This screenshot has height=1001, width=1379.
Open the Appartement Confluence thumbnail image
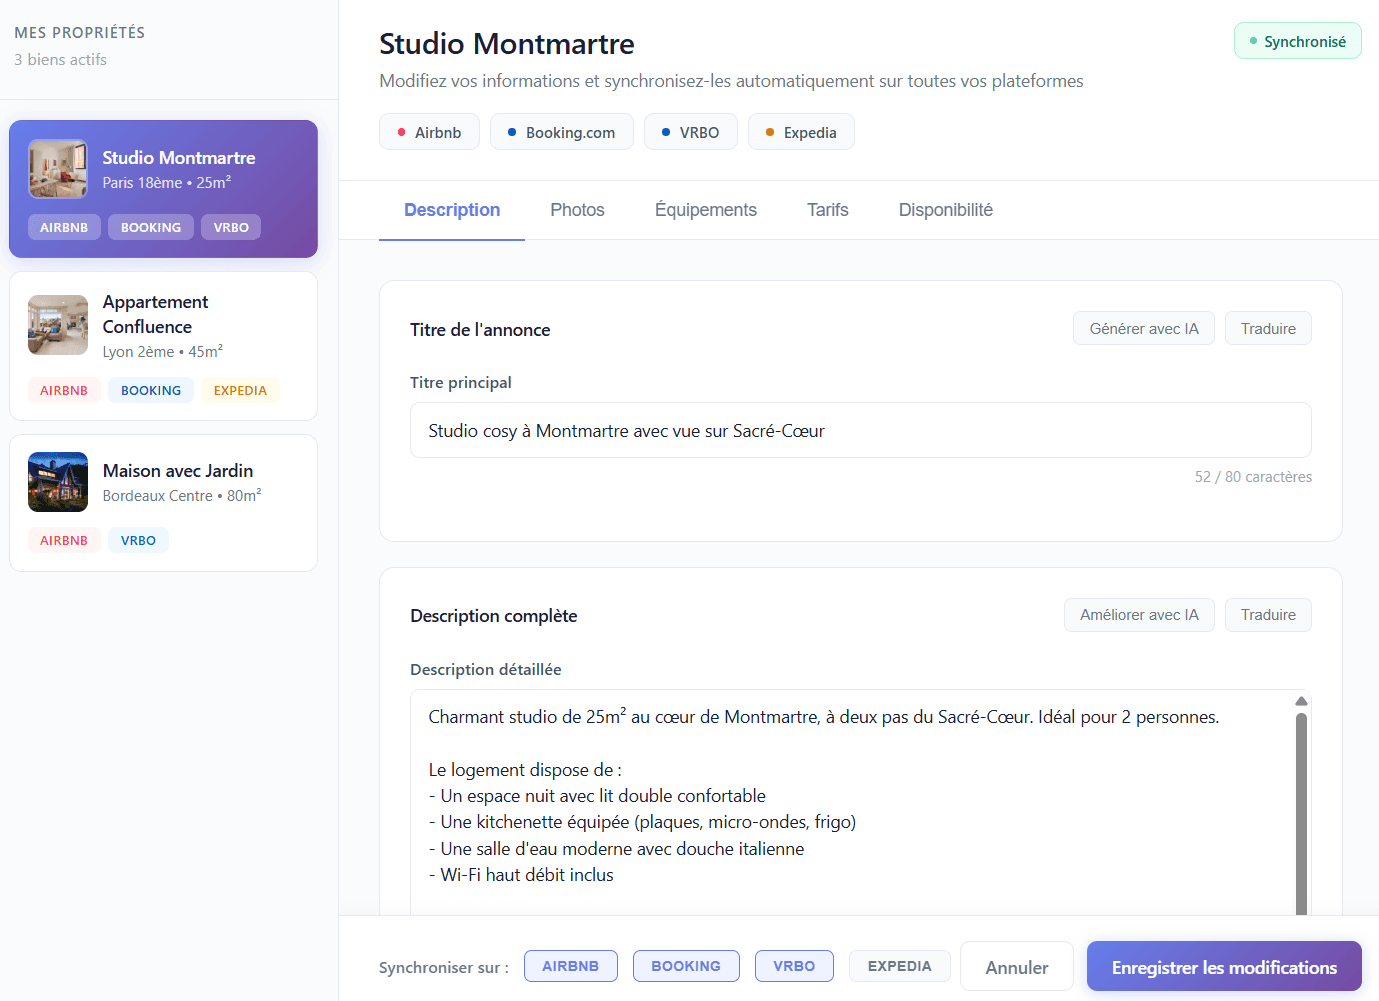tap(58, 325)
